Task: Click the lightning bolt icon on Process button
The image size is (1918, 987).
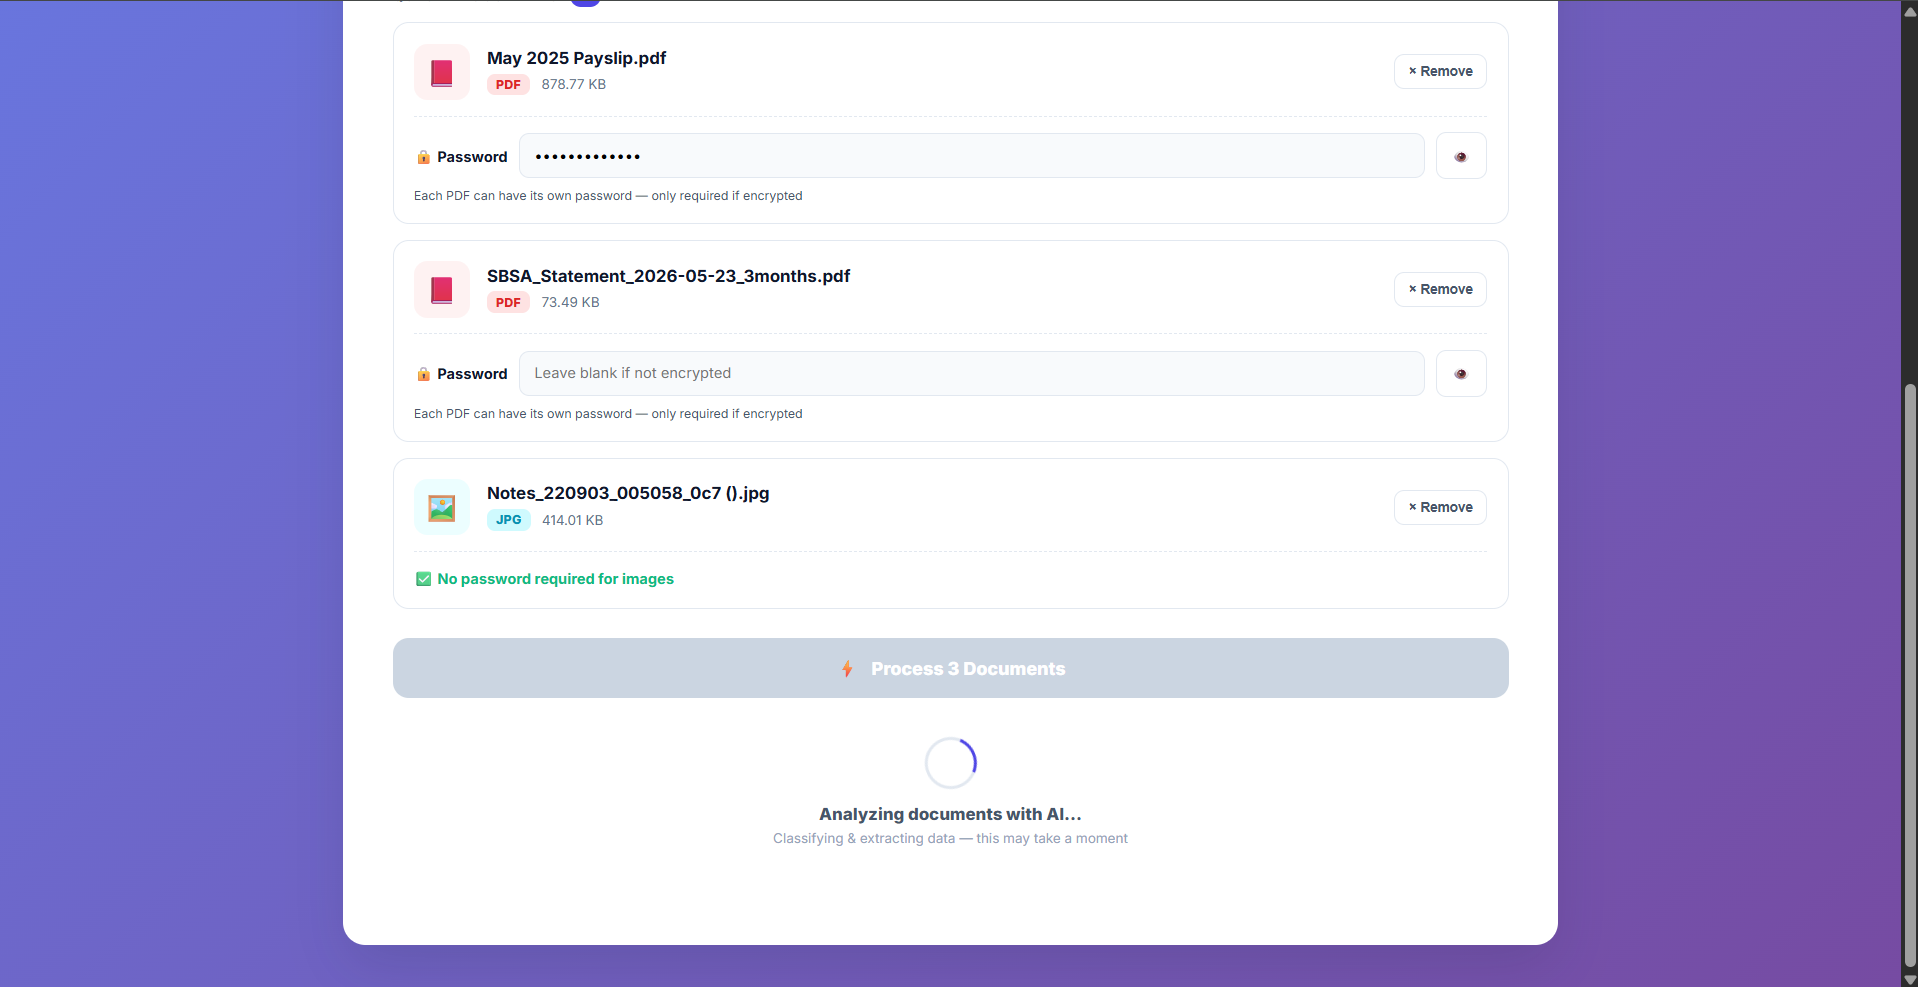Action: tap(847, 669)
